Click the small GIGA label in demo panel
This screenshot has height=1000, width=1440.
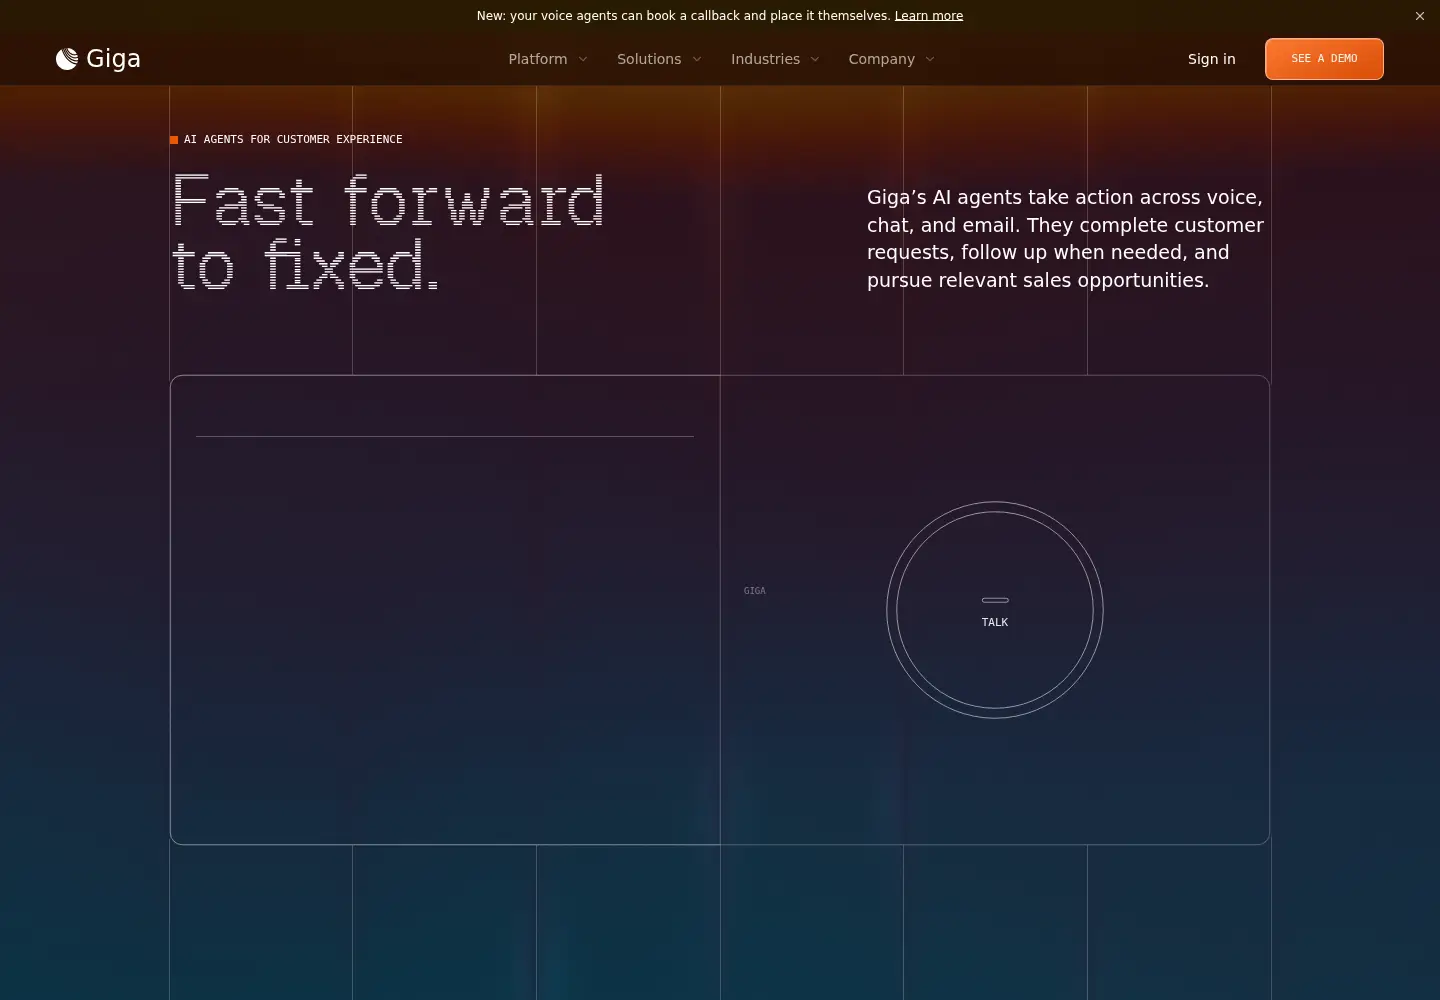(755, 591)
